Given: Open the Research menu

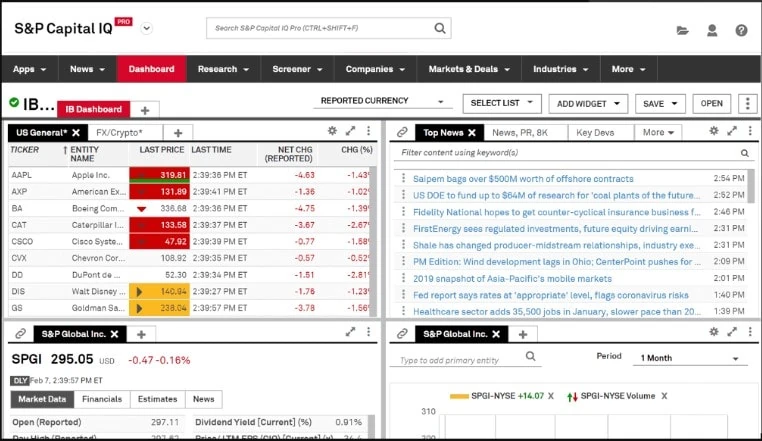Looking at the screenshot, I should point(224,69).
